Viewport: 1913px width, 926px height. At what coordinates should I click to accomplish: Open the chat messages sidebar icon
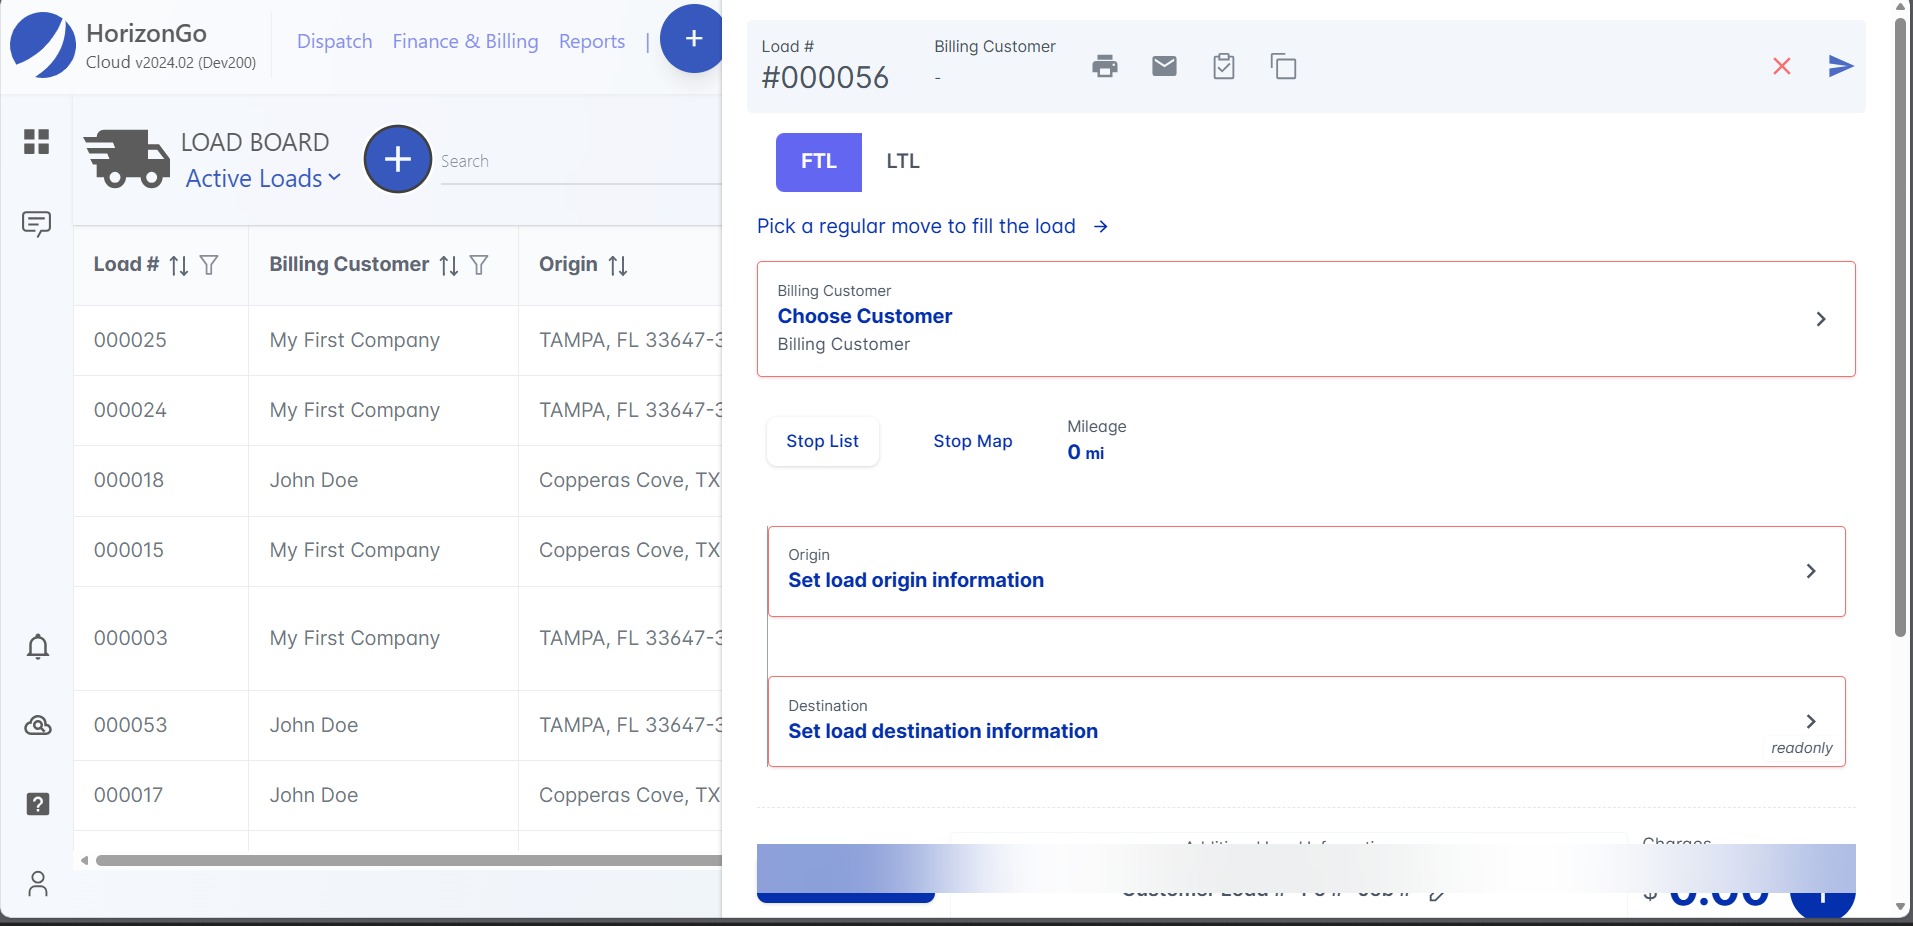(x=37, y=223)
